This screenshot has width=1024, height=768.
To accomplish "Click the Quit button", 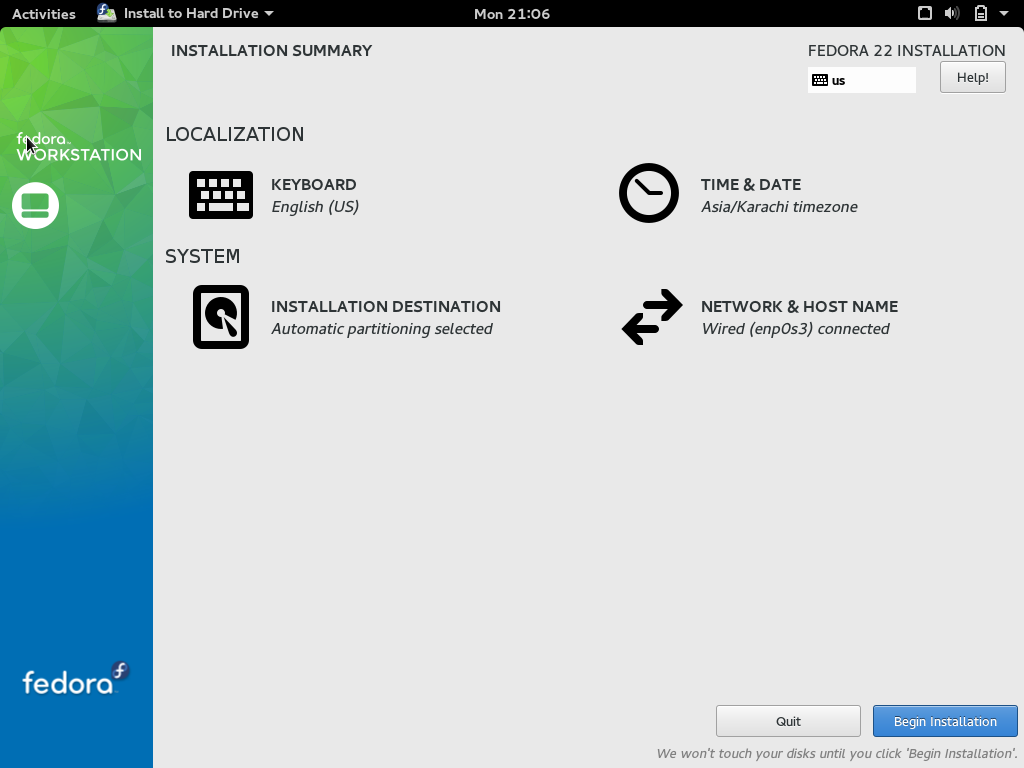I will coord(788,721).
